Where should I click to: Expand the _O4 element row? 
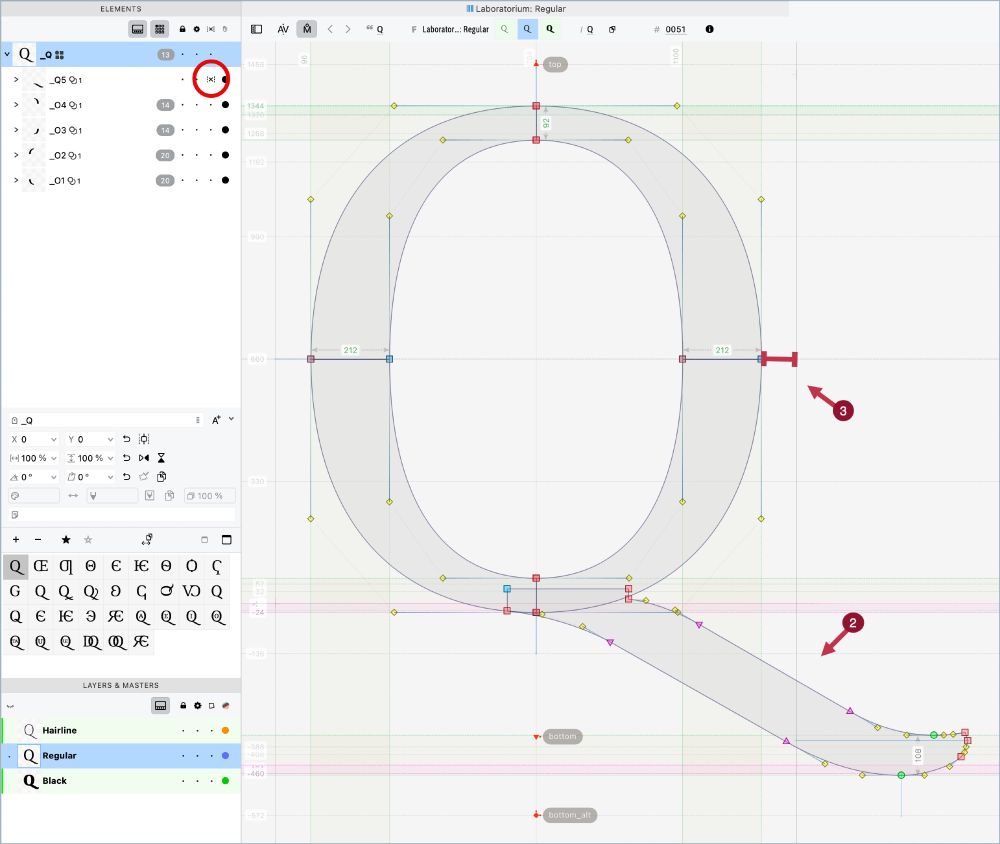coord(16,105)
